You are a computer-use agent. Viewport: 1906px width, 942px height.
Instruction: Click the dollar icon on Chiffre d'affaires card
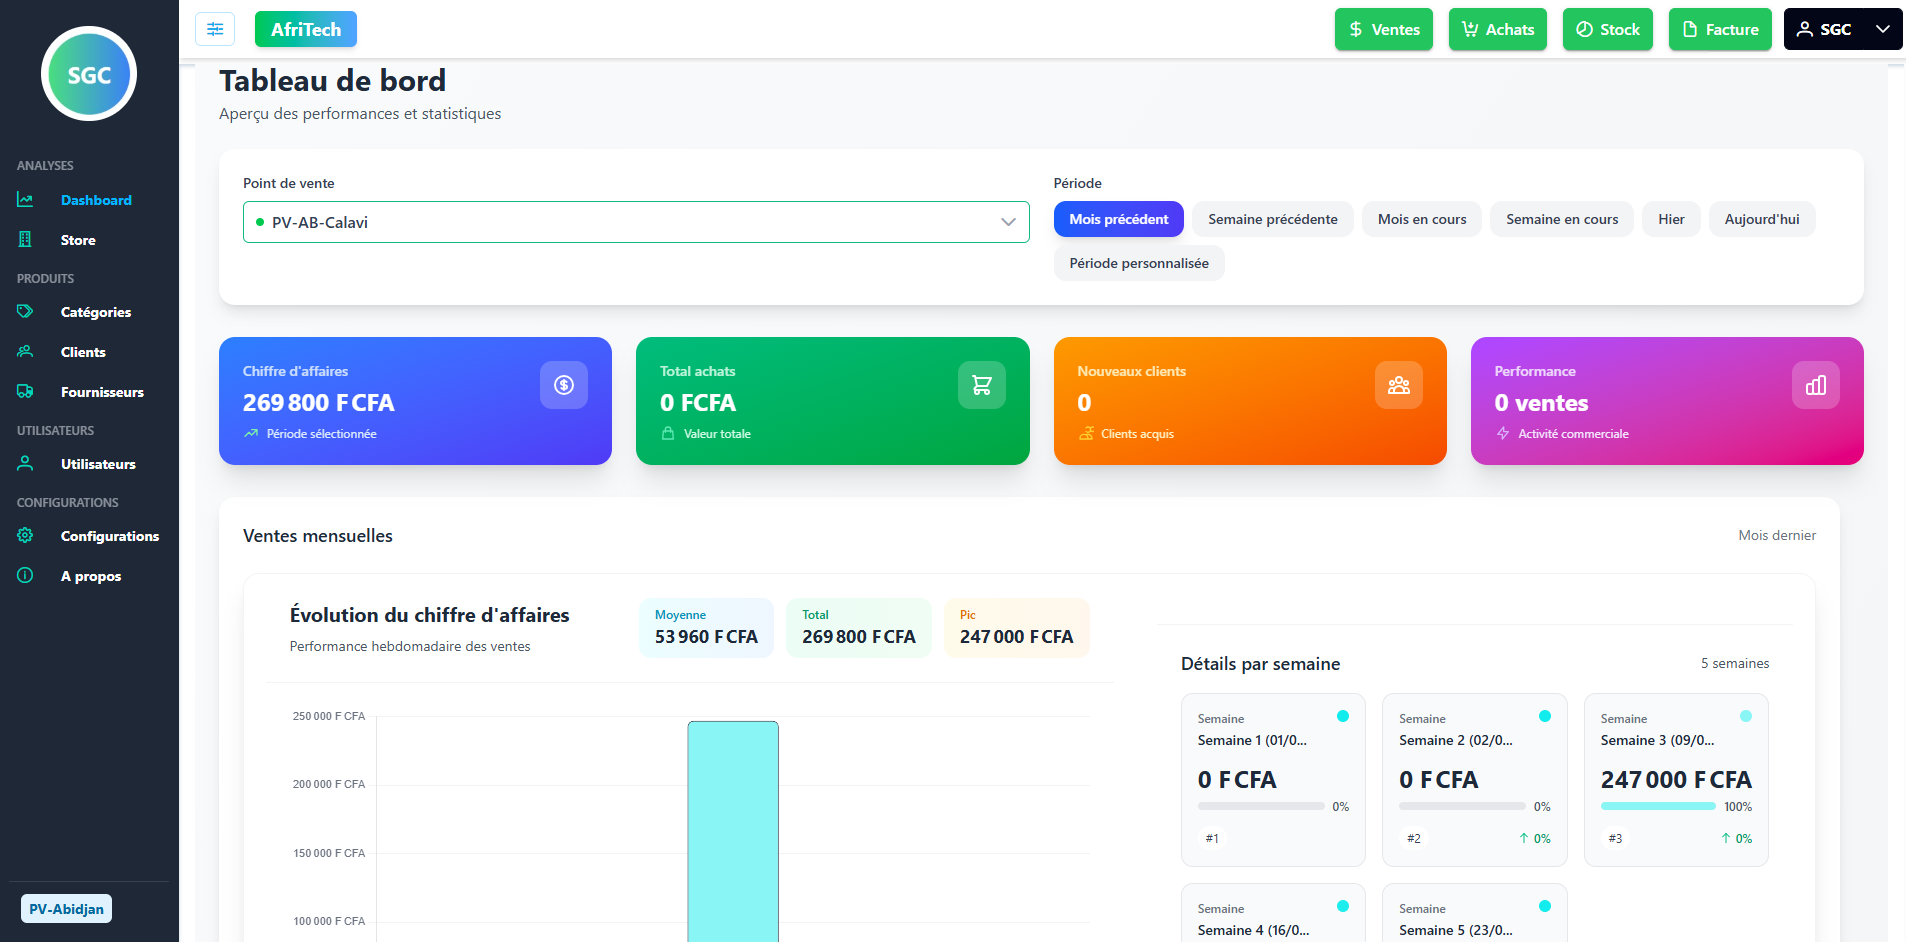564,385
